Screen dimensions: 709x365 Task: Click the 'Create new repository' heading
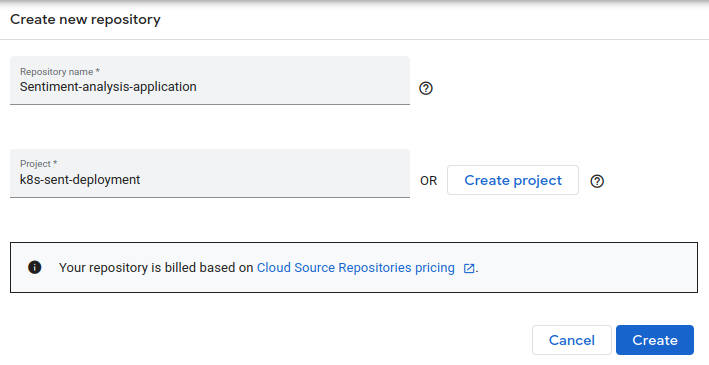tap(85, 19)
